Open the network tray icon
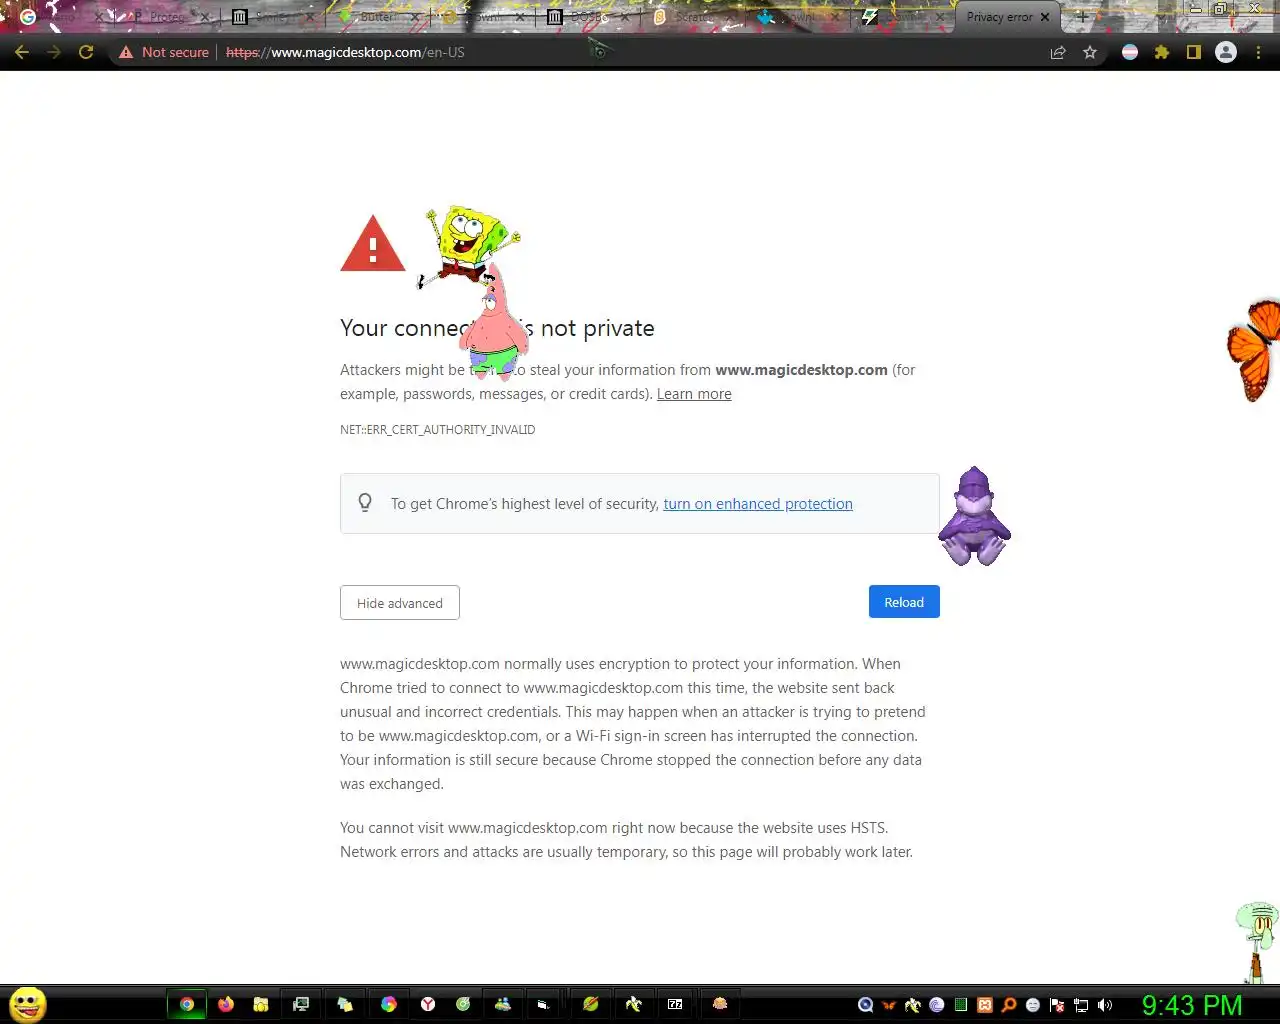Screen dimensions: 1280x1024 1081,1005
